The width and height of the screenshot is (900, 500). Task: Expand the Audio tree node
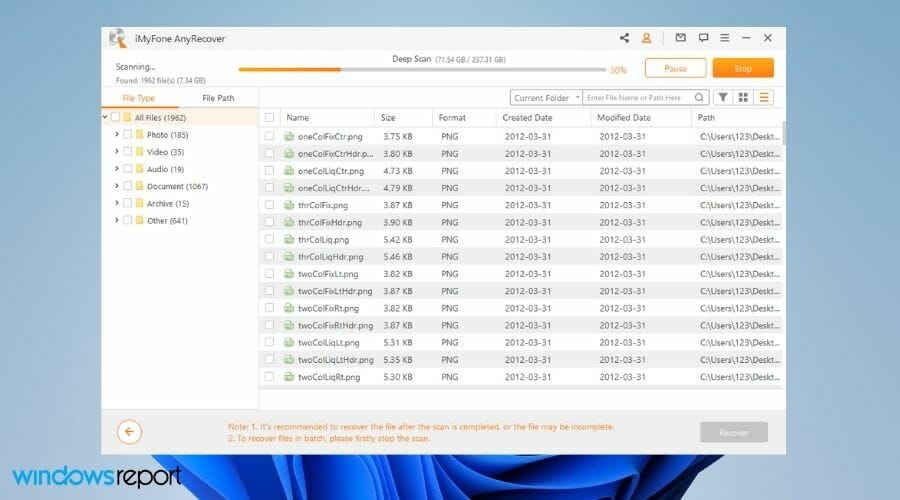tap(117, 169)
